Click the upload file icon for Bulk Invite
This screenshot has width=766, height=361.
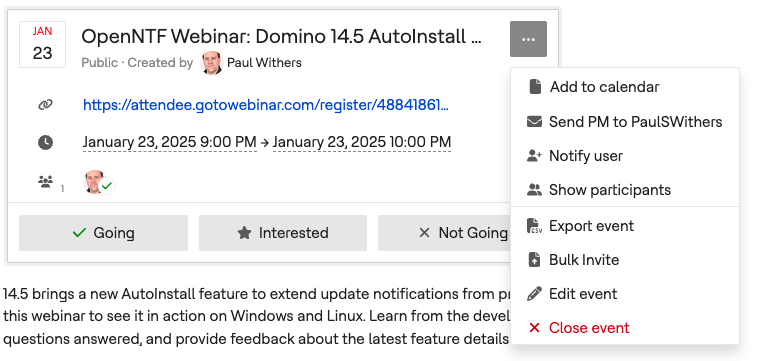pyautogui.click(x=534, y=260)
